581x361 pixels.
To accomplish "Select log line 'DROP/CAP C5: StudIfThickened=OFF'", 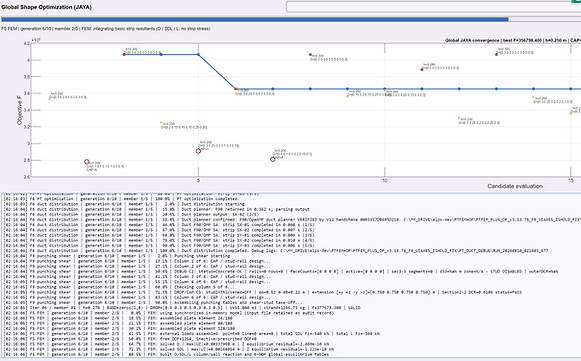I will (x=262, y=292).
